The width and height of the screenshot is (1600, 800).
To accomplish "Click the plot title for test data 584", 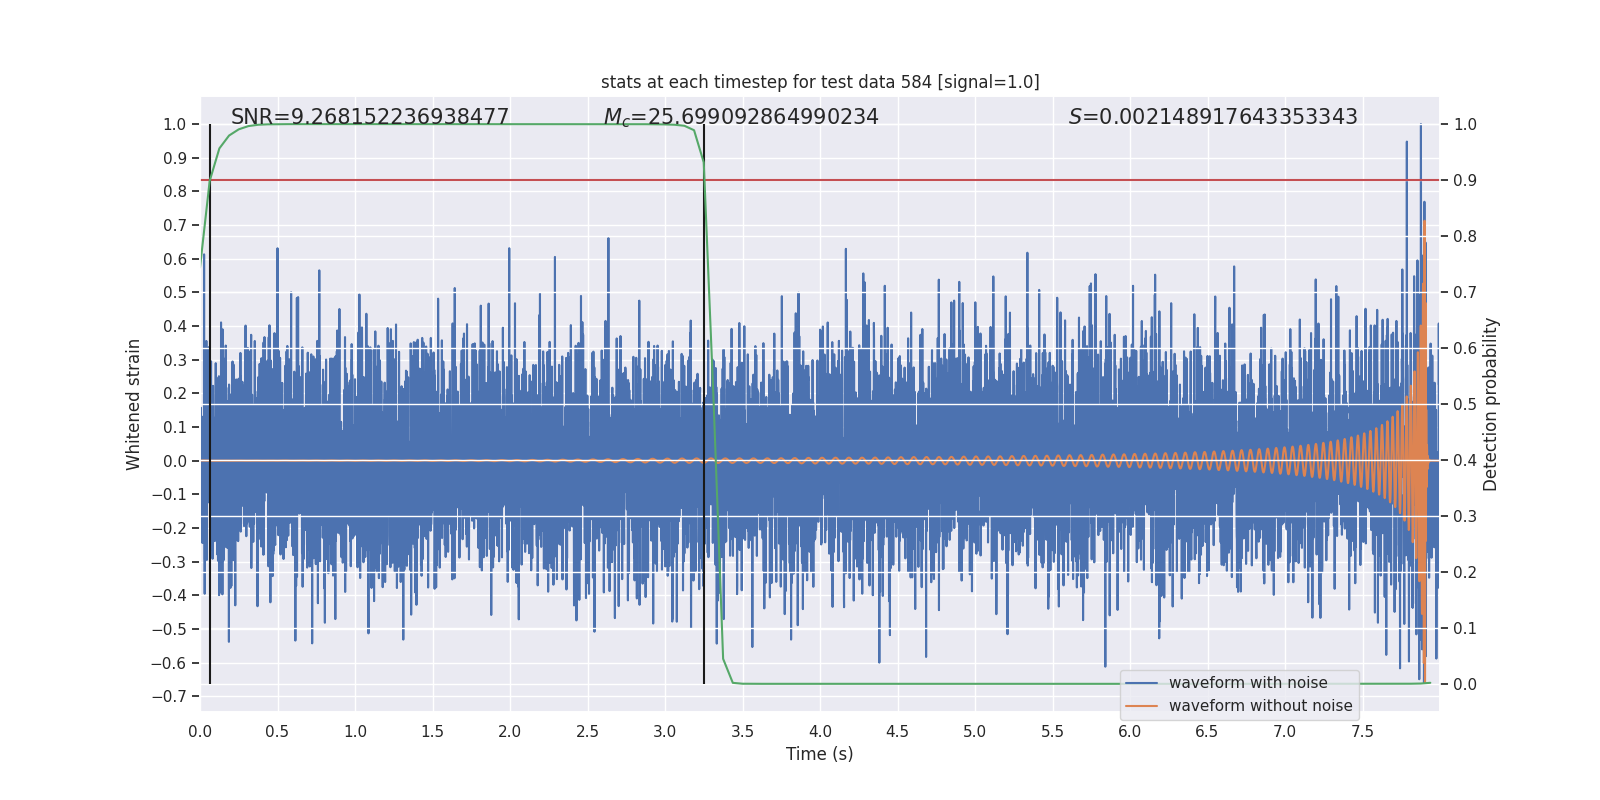I will click(x=820, y=82).
